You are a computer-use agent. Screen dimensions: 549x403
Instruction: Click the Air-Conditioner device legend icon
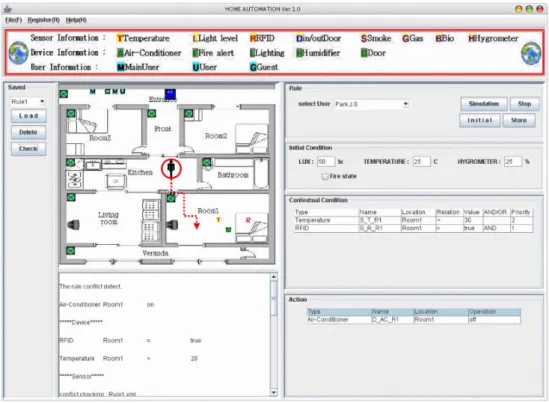(120, 53)
